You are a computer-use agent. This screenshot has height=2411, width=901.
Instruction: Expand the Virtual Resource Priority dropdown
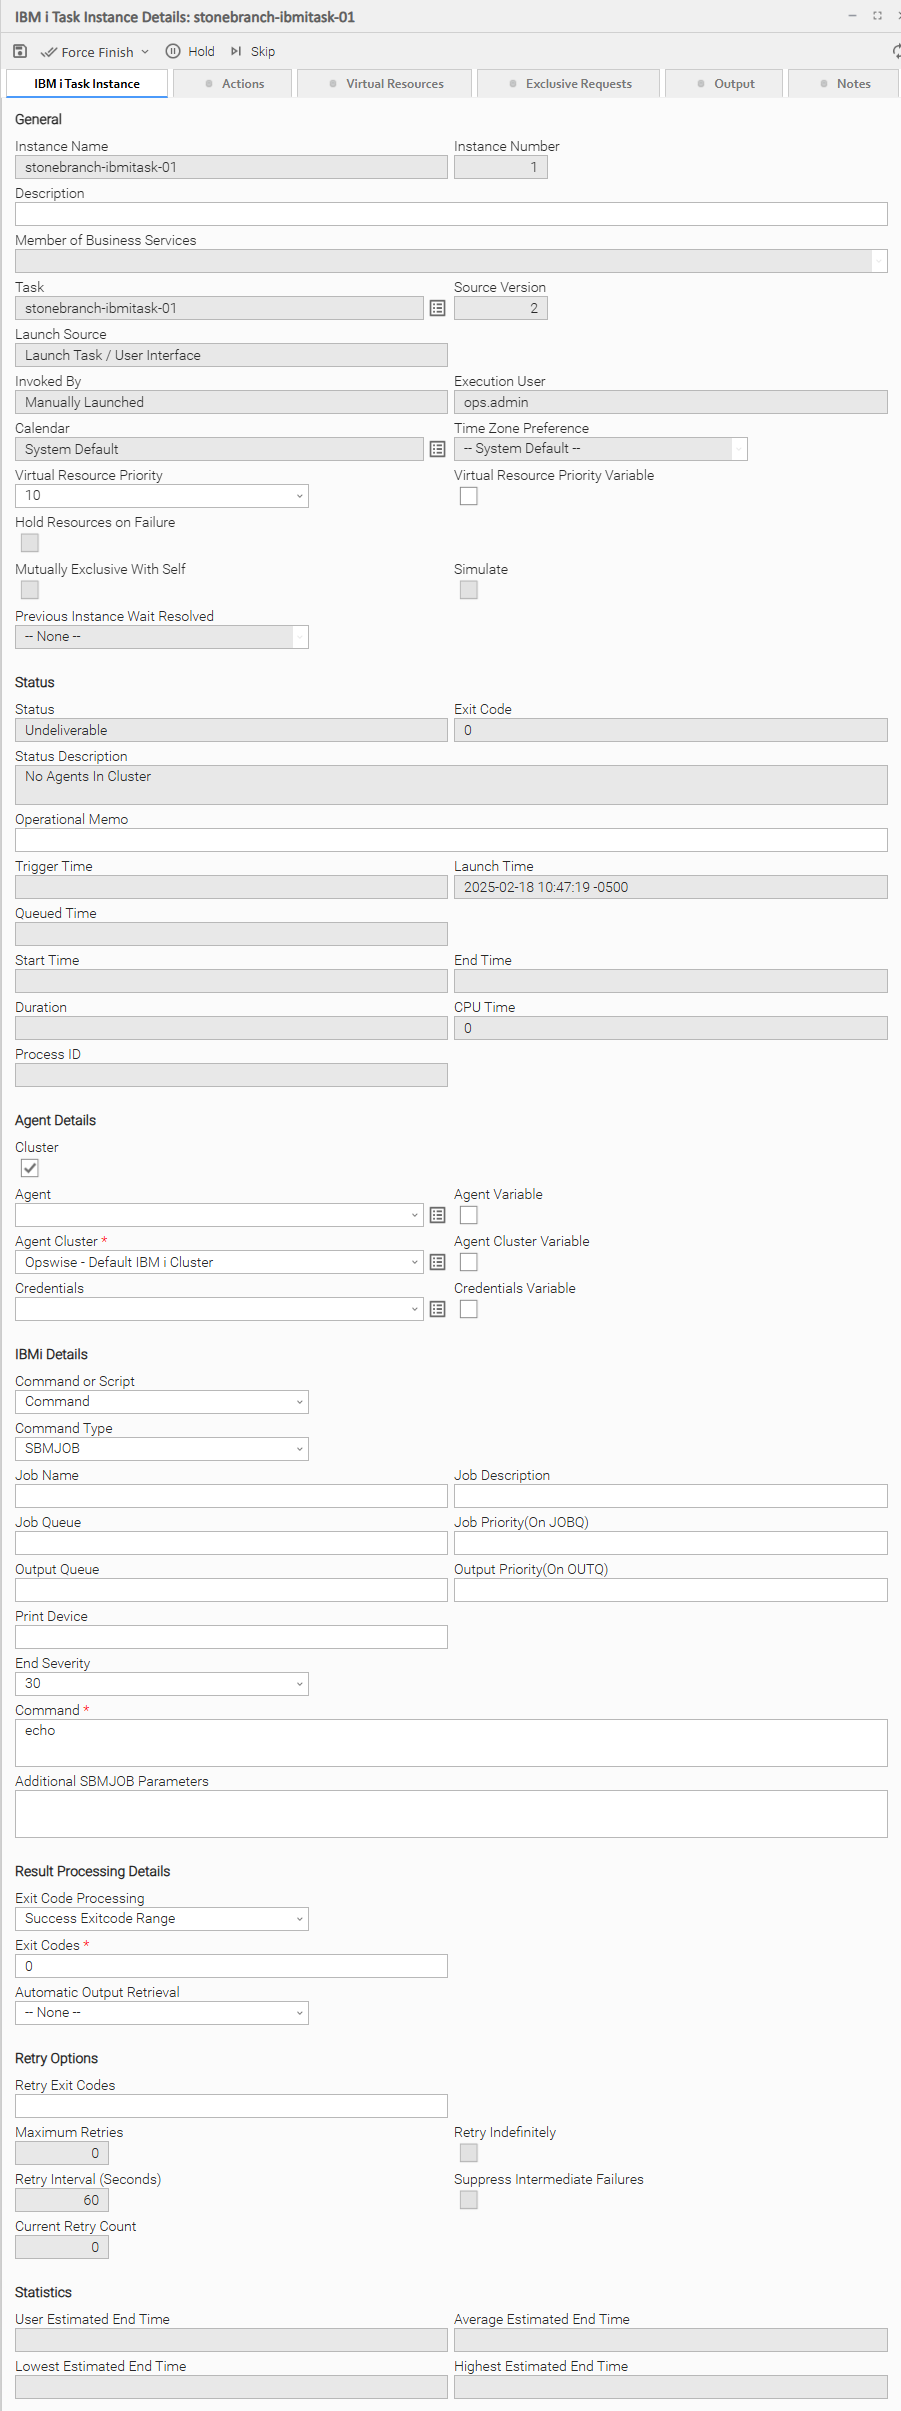[162, 496]
